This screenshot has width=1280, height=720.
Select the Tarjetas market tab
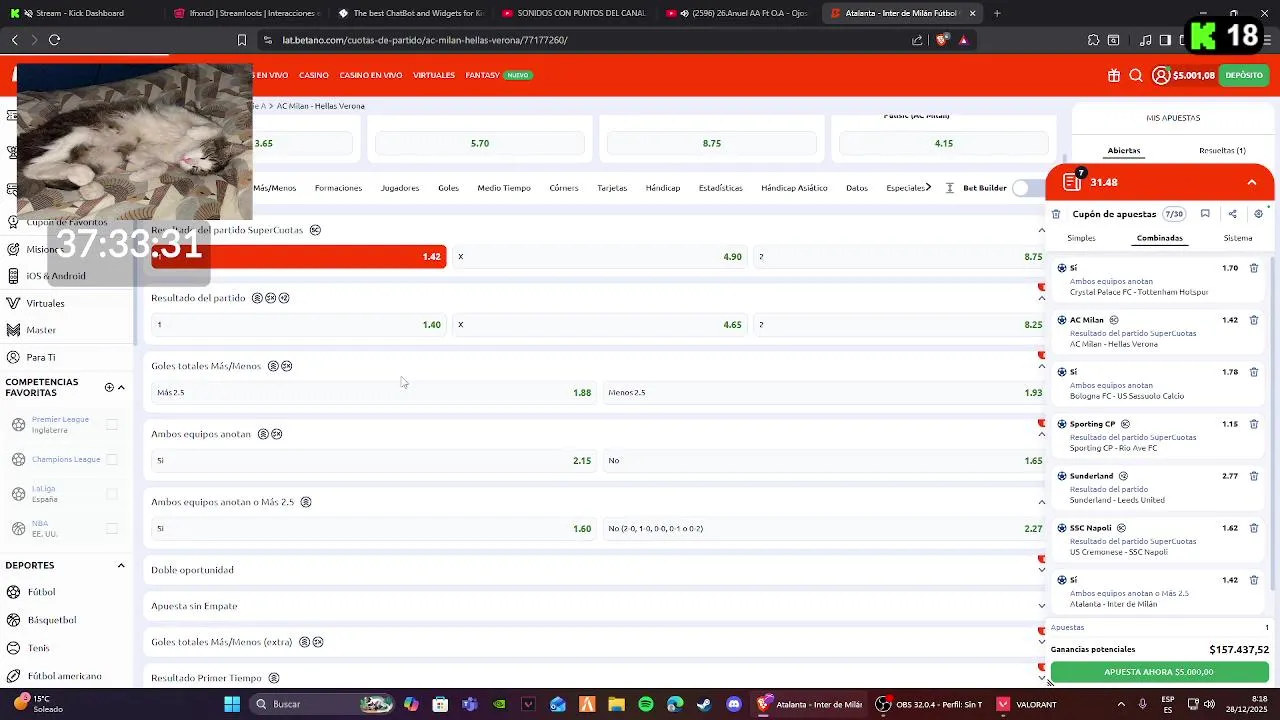612,188
